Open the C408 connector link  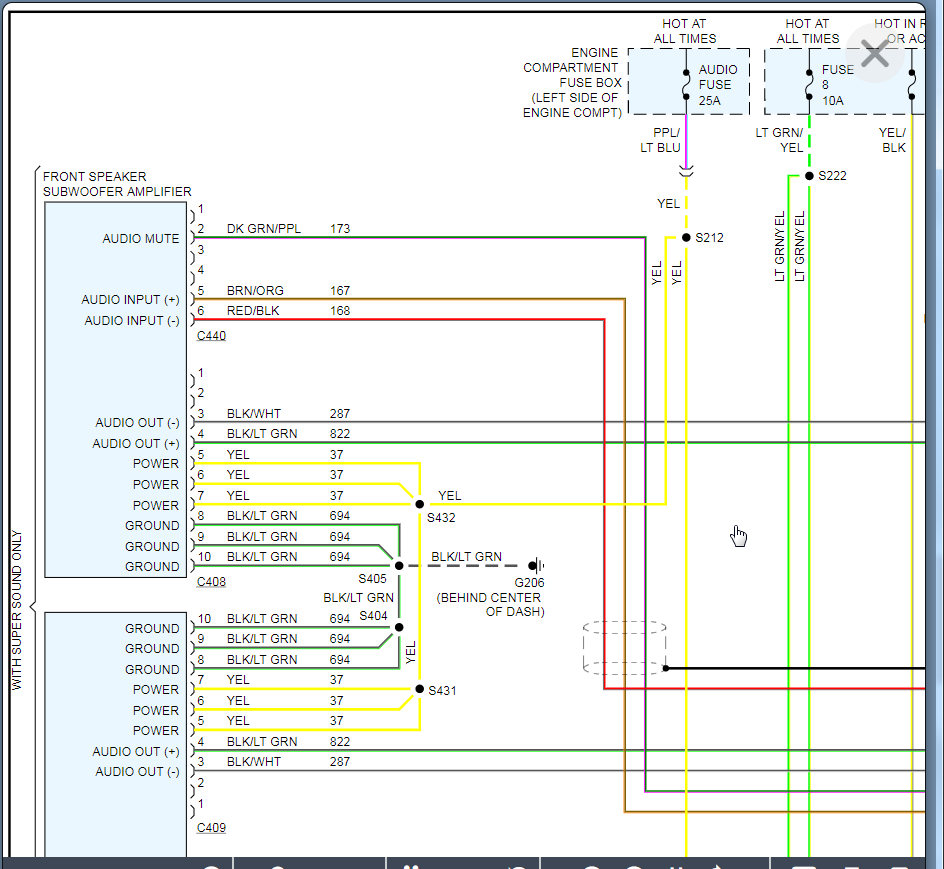pos(211,582)
